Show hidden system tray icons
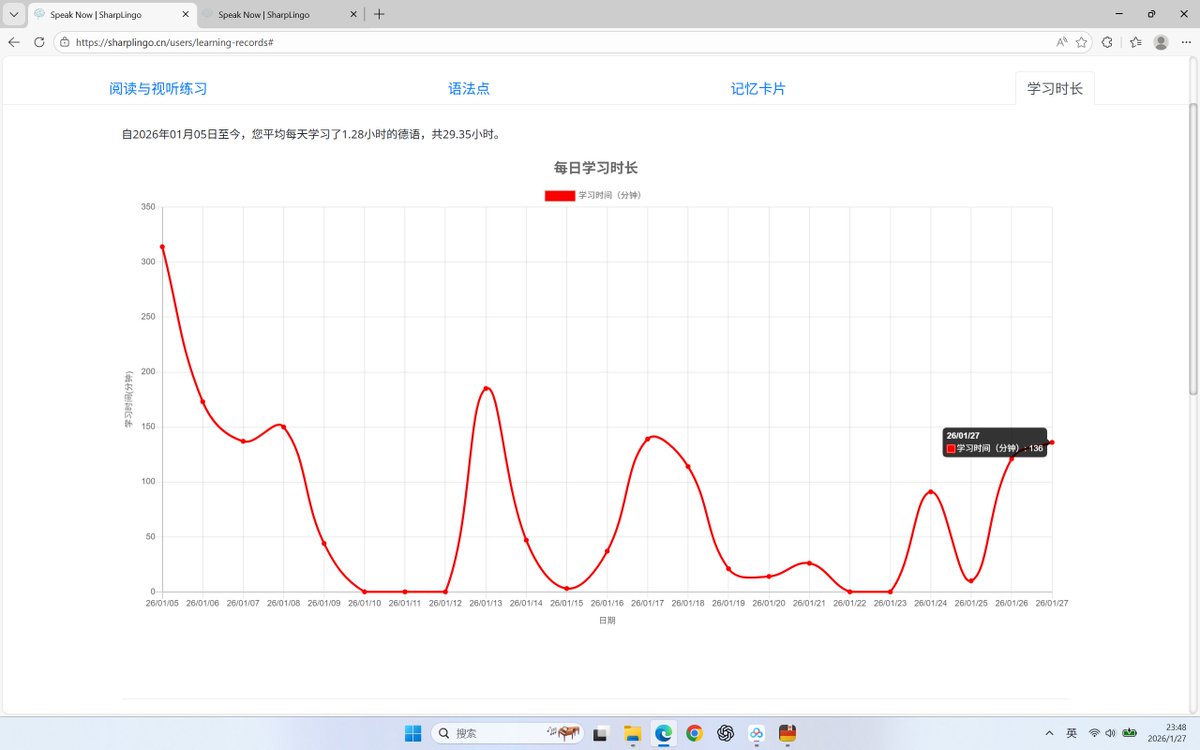The image size is (1200, 750). [1049, 733]
